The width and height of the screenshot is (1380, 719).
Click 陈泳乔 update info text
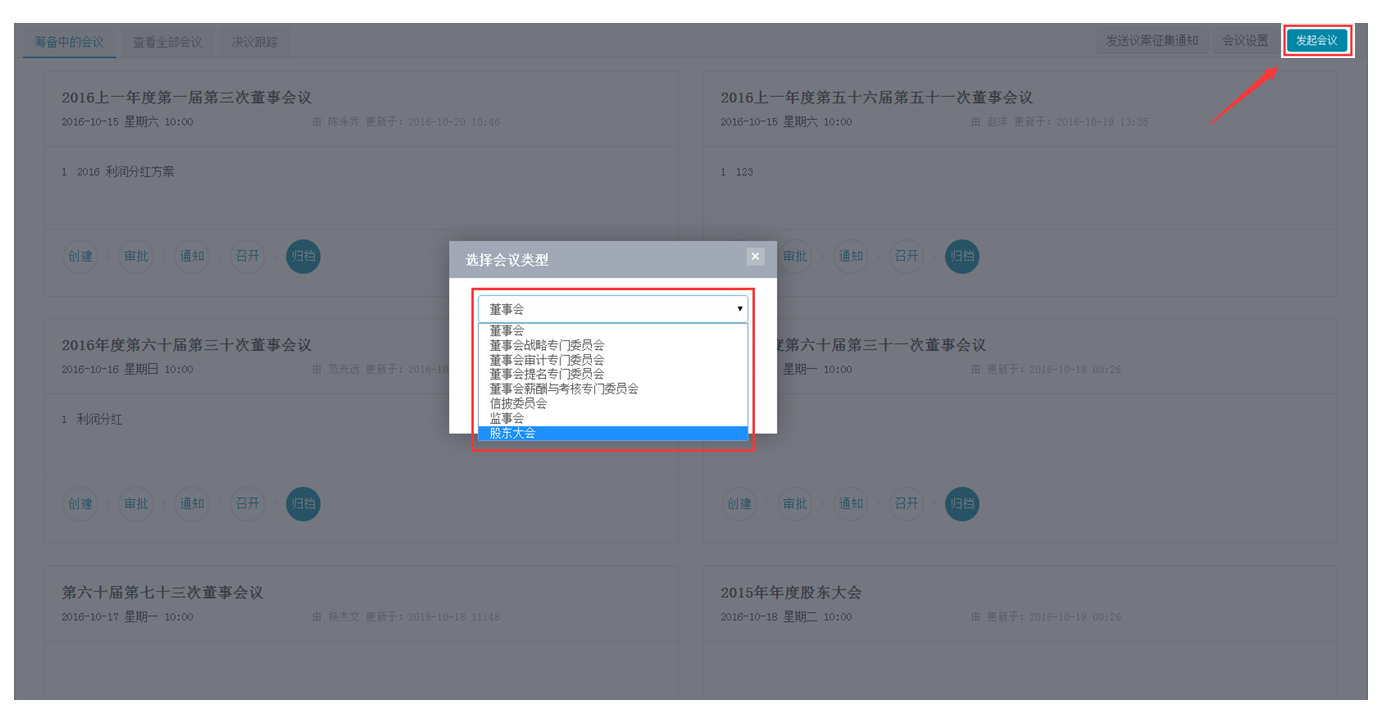(x=407, y=122)
